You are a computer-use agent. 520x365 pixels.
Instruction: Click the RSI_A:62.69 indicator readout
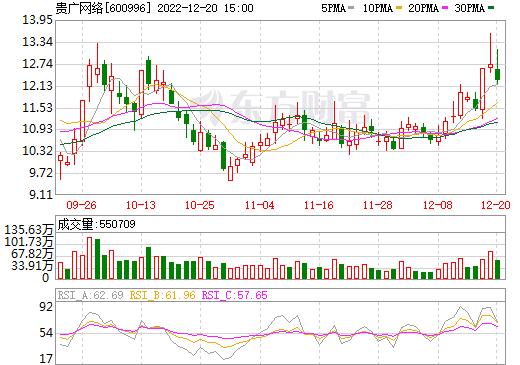coord(91,295)
